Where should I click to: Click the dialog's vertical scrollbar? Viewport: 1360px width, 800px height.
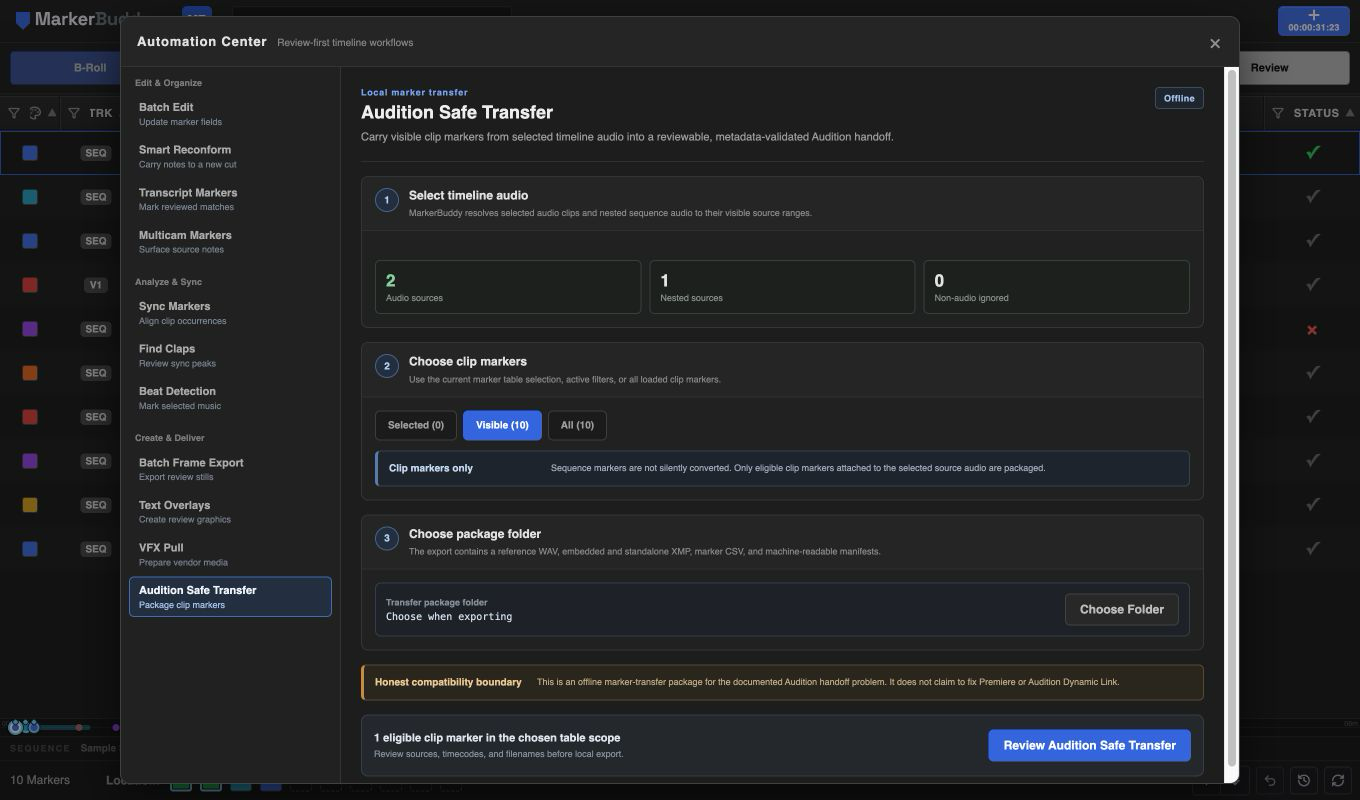[1231, 417]
